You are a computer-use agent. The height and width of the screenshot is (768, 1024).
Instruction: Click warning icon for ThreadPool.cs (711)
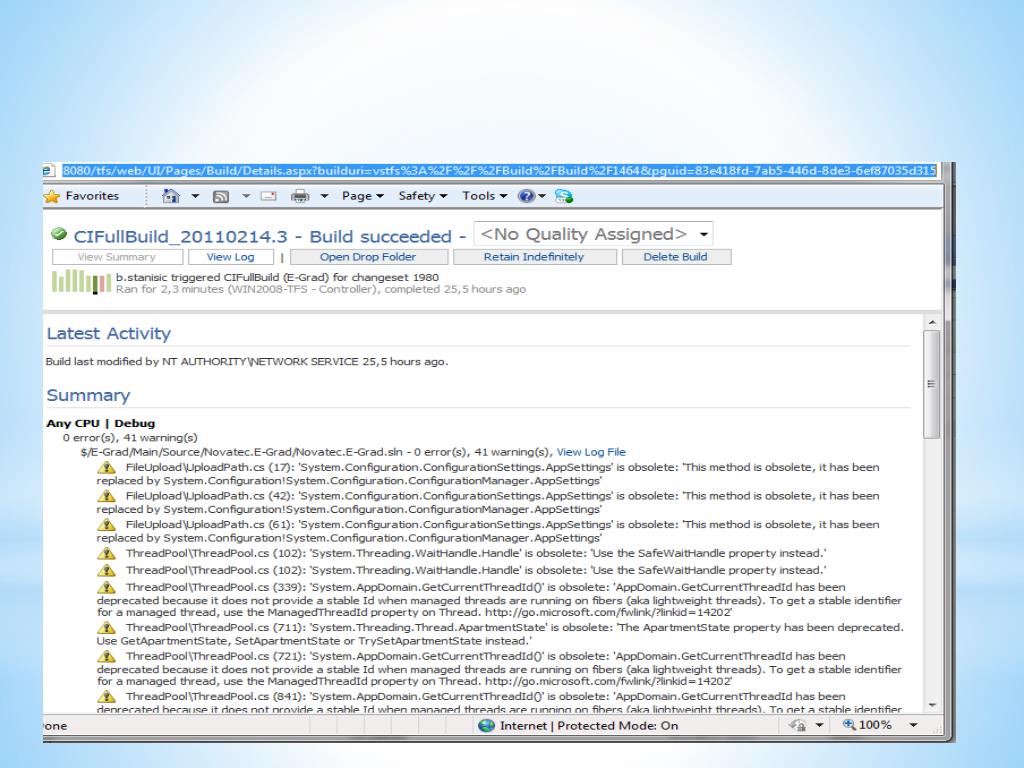(106, 628)
